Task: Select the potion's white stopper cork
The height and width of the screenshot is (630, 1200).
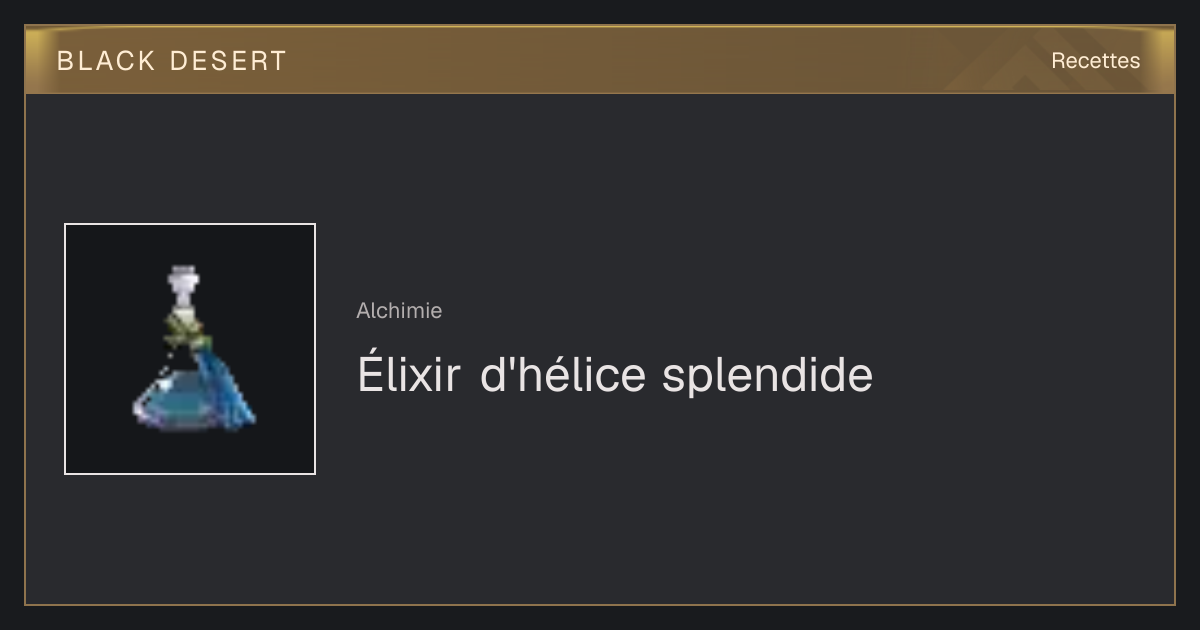Action: 181,285
